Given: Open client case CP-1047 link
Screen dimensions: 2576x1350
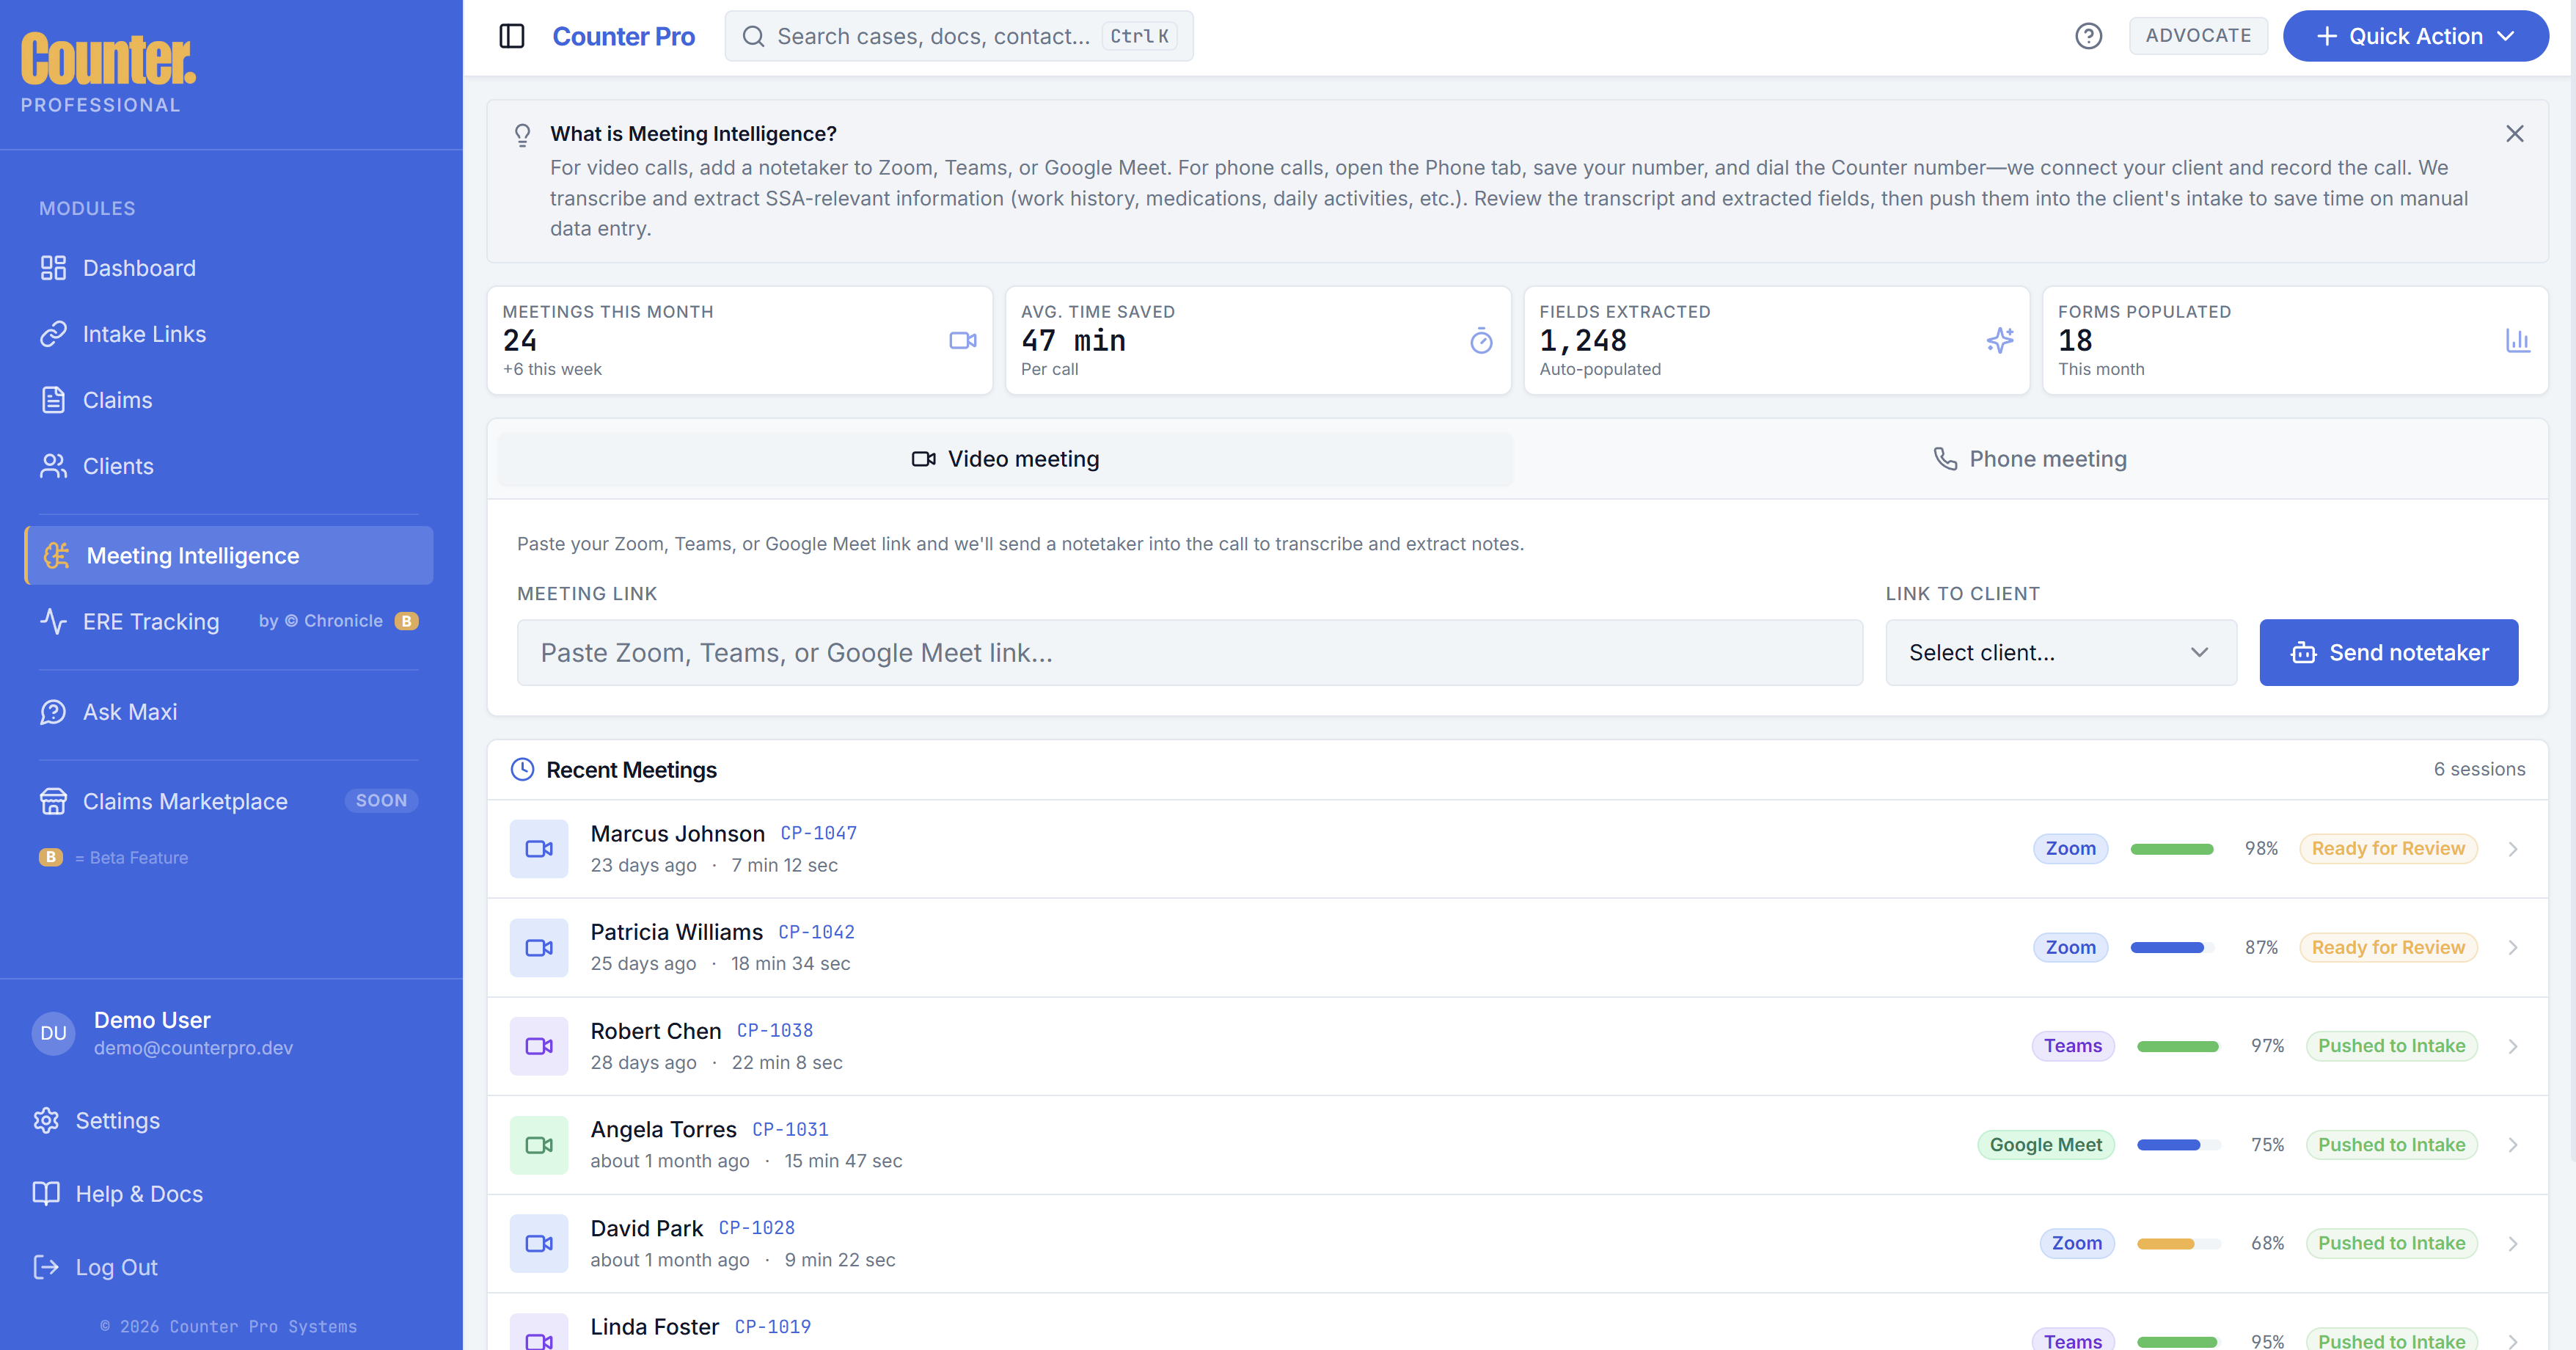Looking at the screenshot, I should [818, 832].
